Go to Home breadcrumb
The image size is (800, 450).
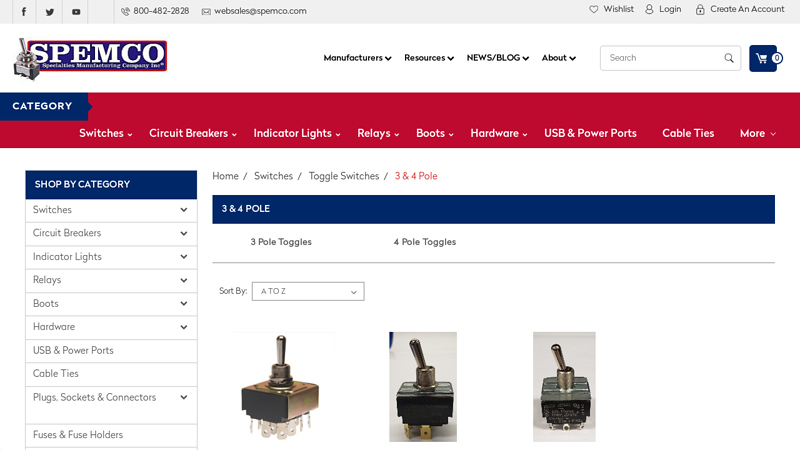click(x=226, y=176)
